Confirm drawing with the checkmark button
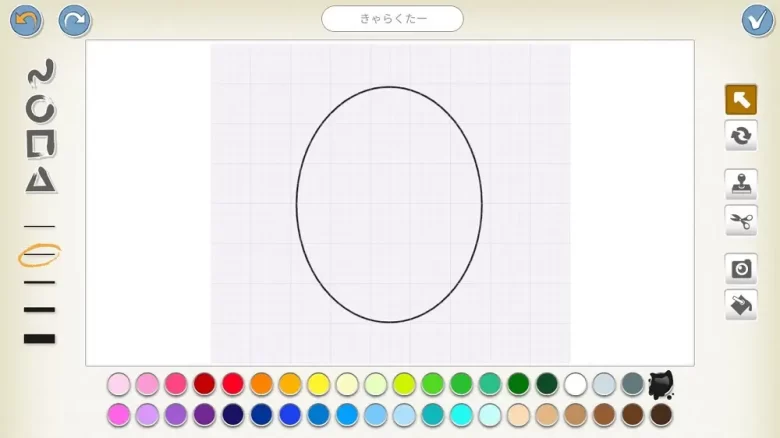Viewport: 780px width, 438px height. (x=757, y=20)
